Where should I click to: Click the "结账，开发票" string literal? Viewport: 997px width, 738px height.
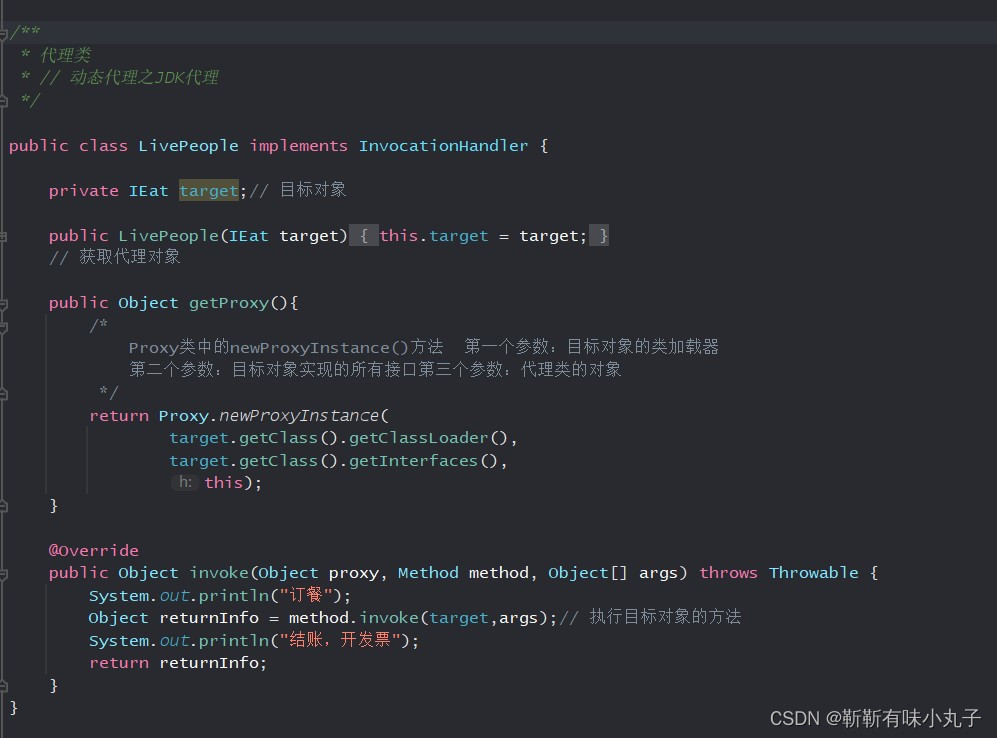340,639
